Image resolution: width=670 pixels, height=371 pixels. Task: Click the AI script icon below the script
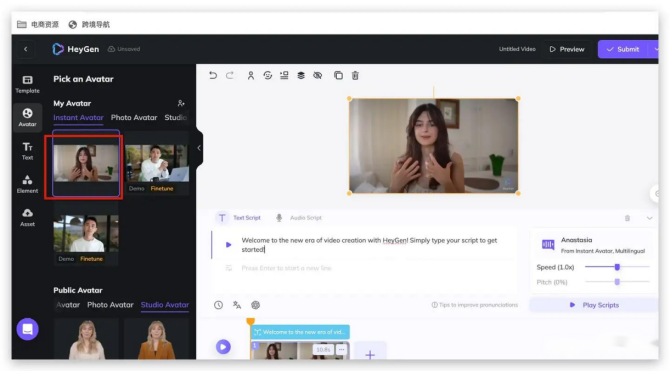coord(256,305)
